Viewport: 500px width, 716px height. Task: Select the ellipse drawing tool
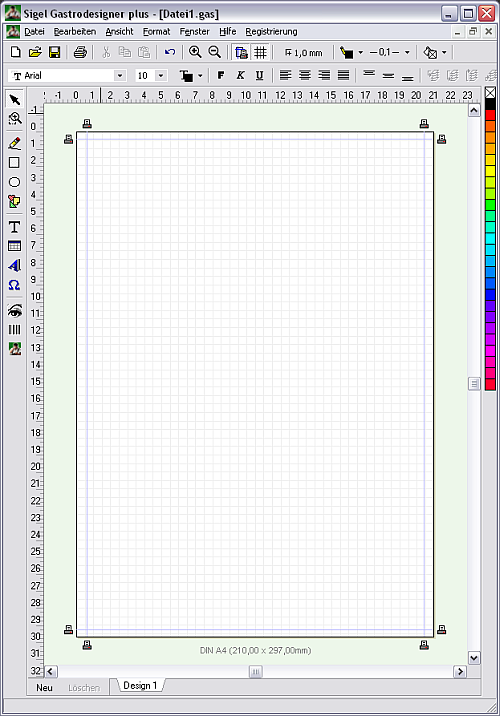tap(14, 182)
